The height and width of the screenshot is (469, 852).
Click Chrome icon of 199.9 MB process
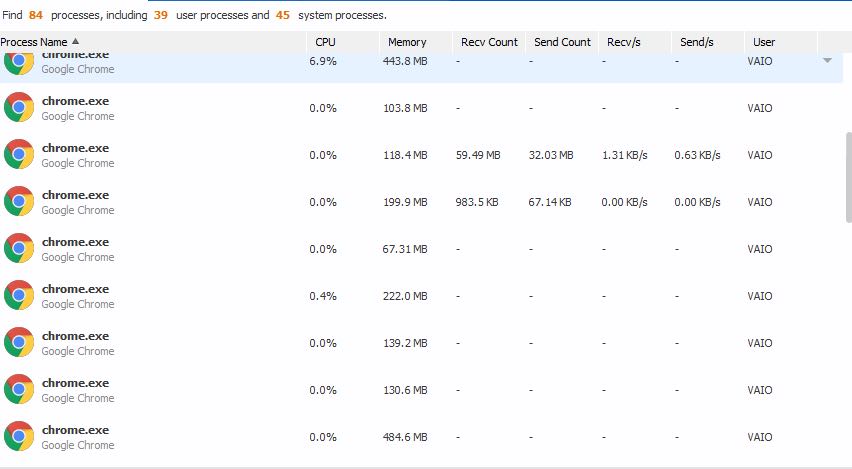pos(18,201)
